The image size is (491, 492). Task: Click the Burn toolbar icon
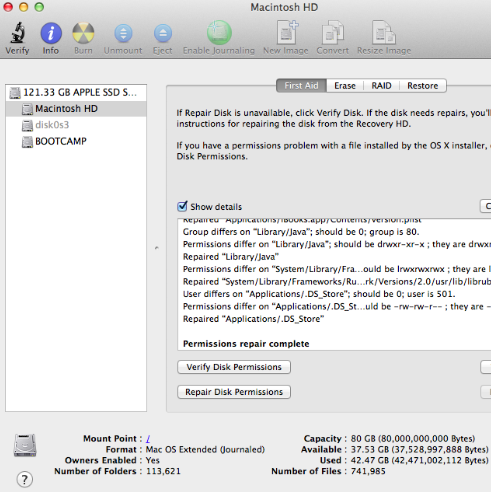click(83, 33)
